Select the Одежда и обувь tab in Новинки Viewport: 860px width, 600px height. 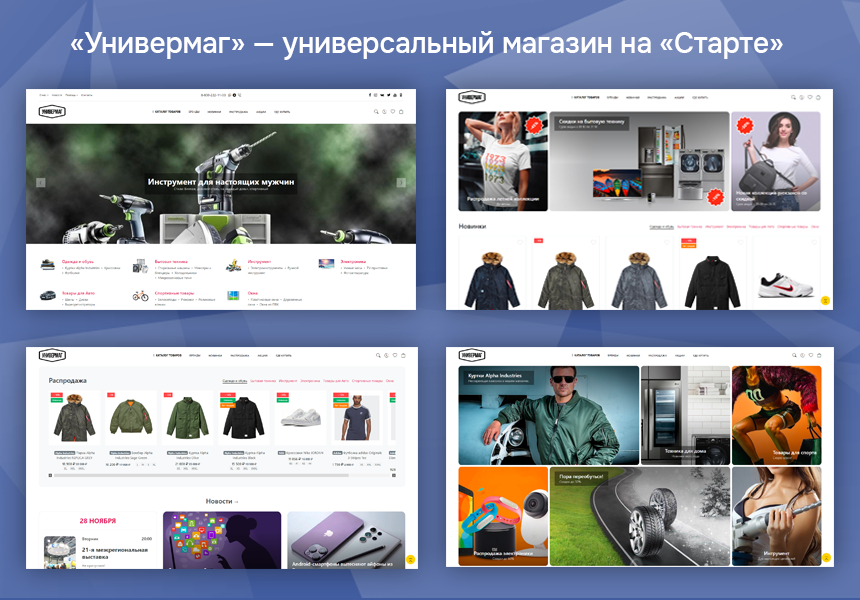(x=660, y=227)
